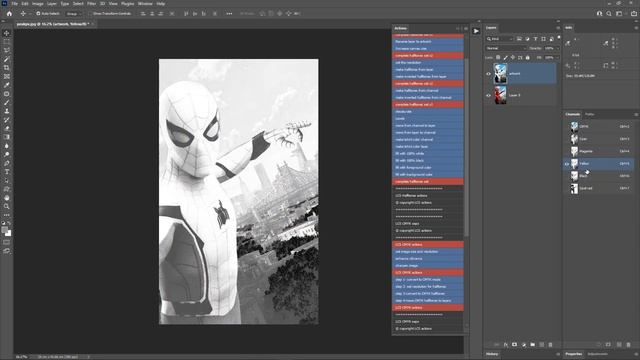640x360 pixels.
Task: Run the 'fill with 100% black' action
Action: [428, 160]
